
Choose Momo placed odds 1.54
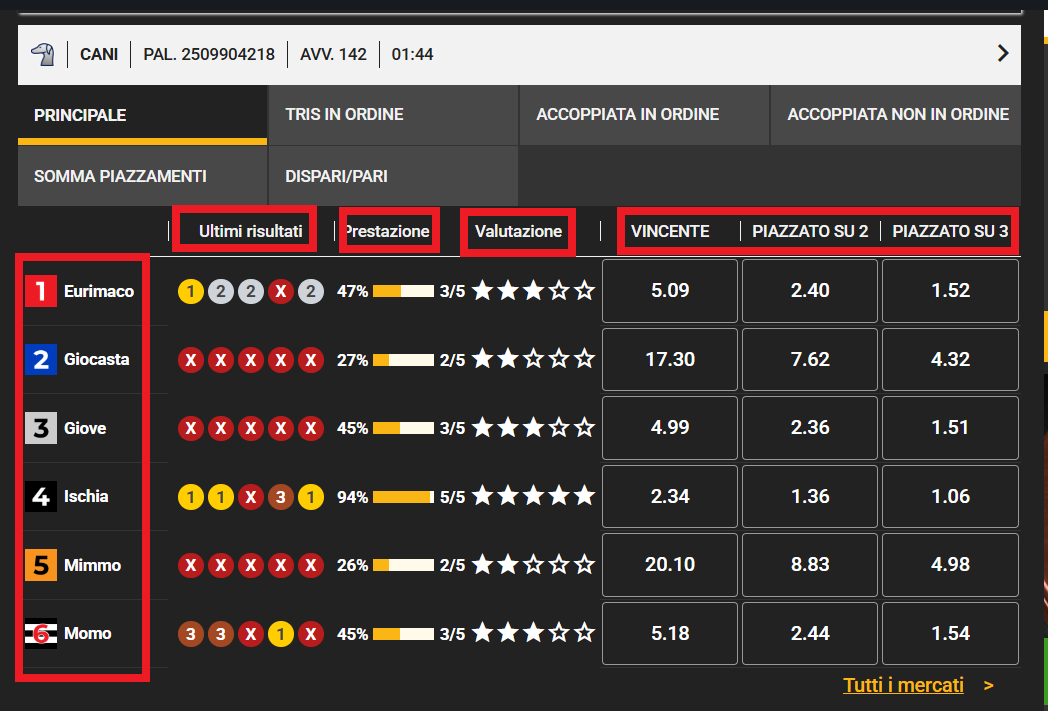click(950, 633)
